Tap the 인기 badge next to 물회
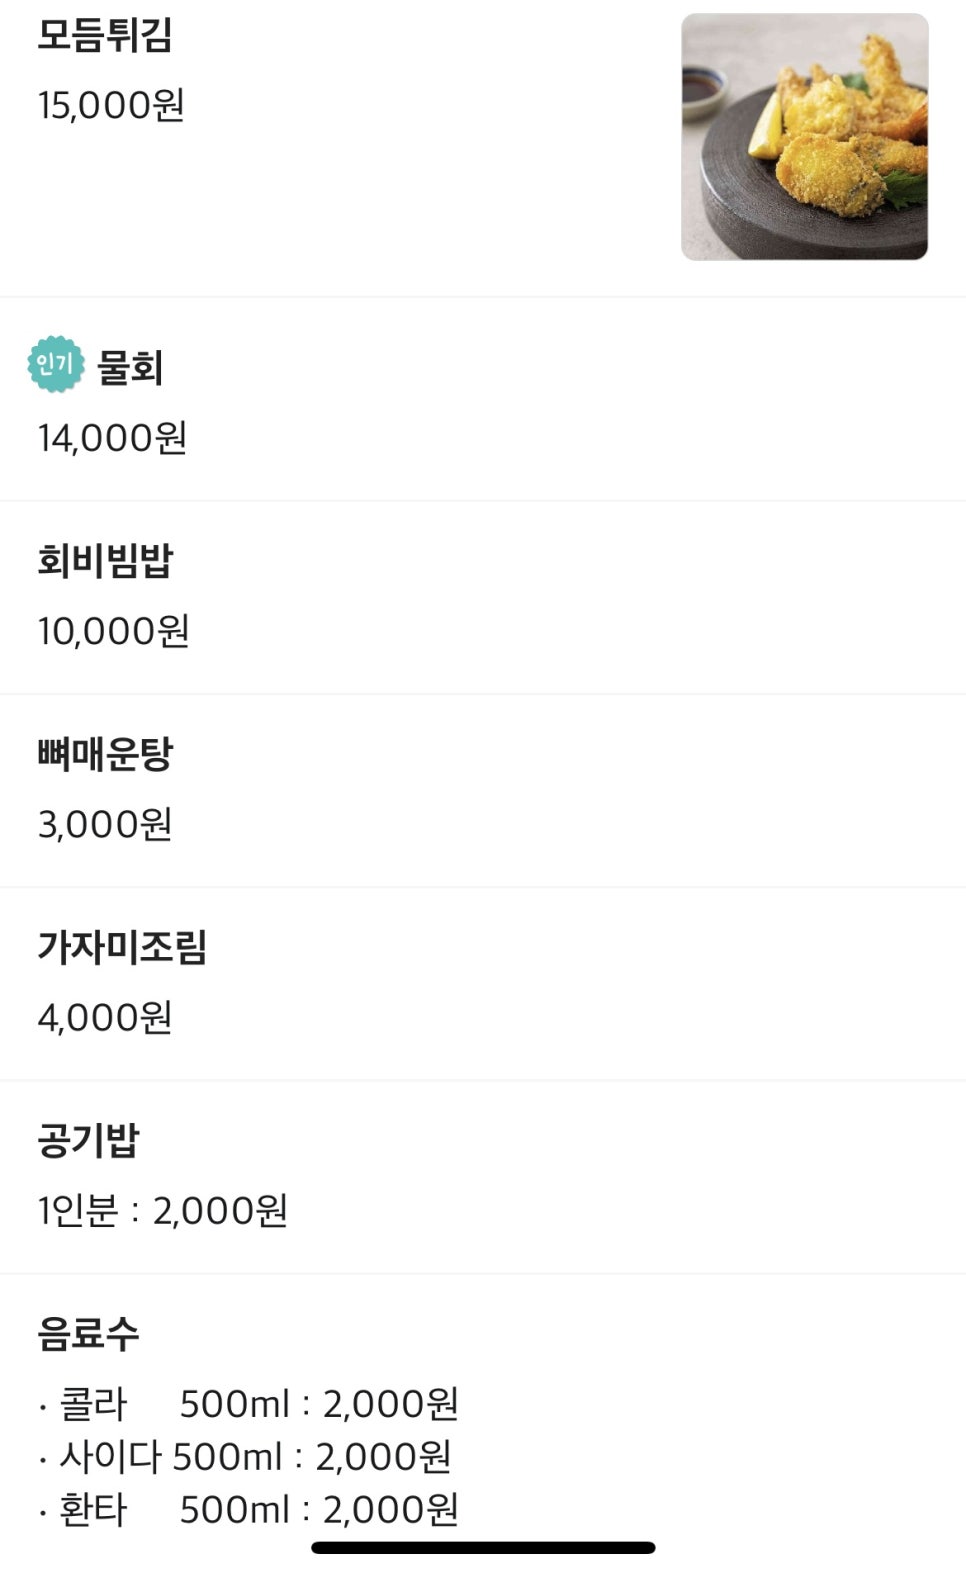Screen dimensions: 966x1573 pyautogui.click(x=55, y=365)
